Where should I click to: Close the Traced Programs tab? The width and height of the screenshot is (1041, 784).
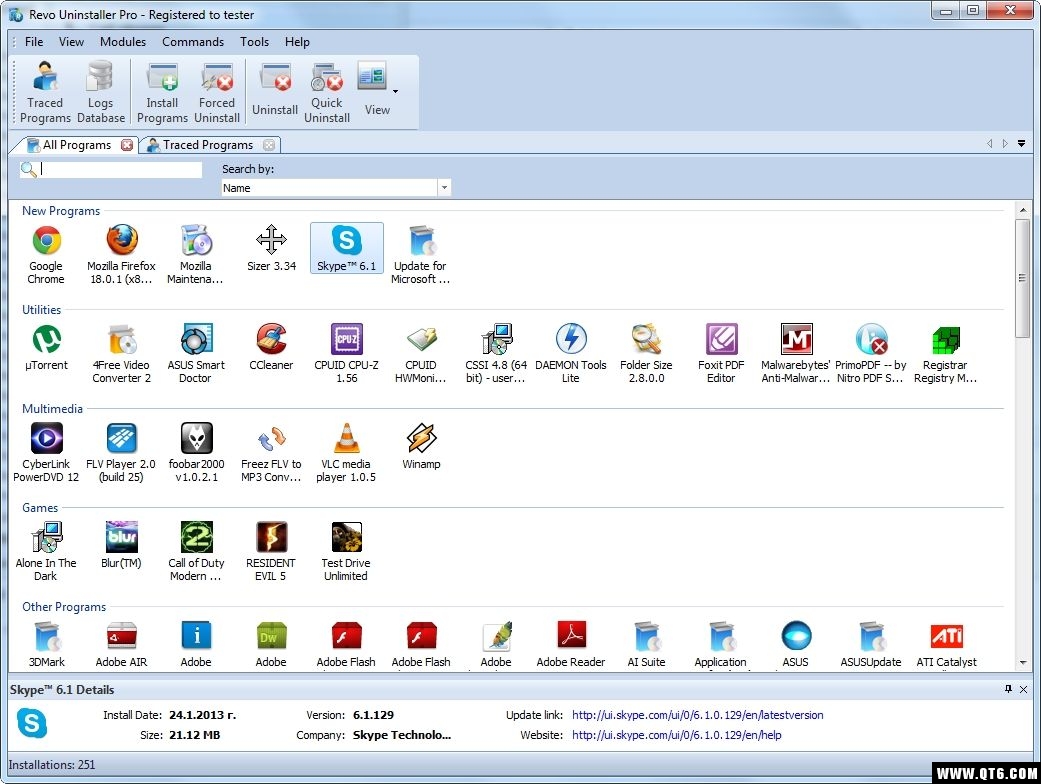269,145
